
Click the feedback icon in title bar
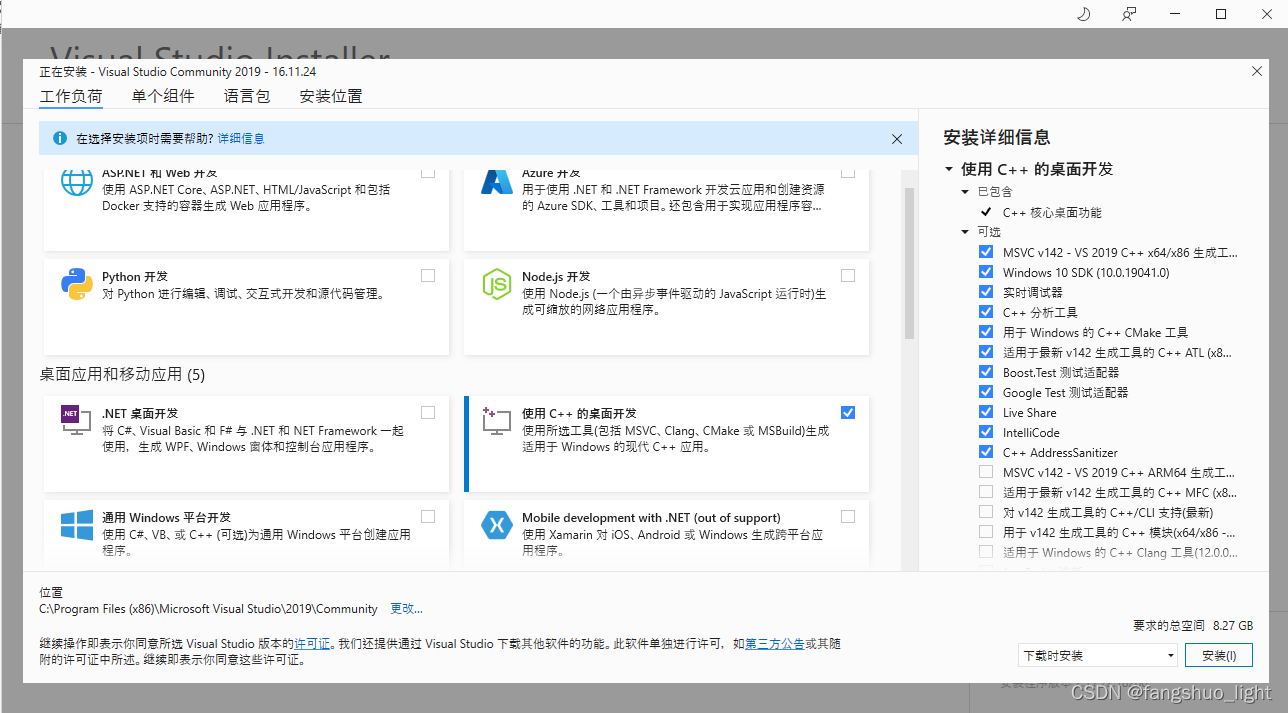coord(1129,14)
